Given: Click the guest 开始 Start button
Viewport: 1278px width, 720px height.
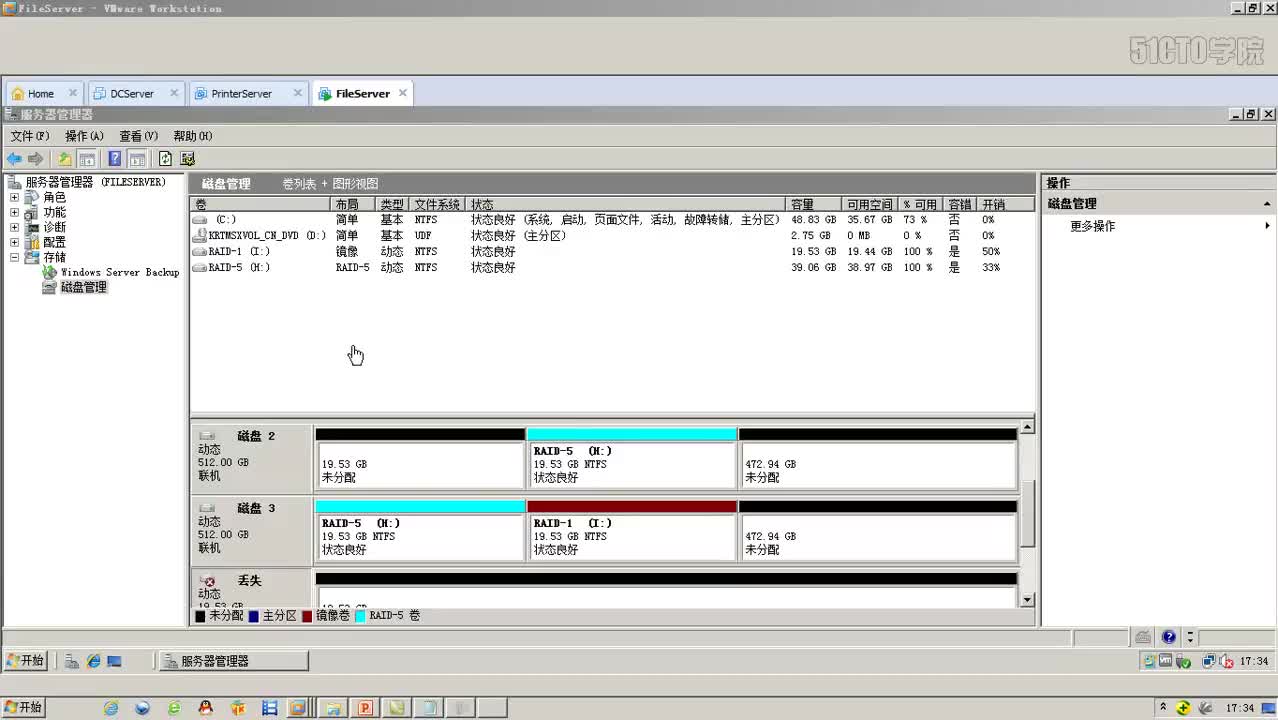Looking at the screenshot, I should [25, 661].
